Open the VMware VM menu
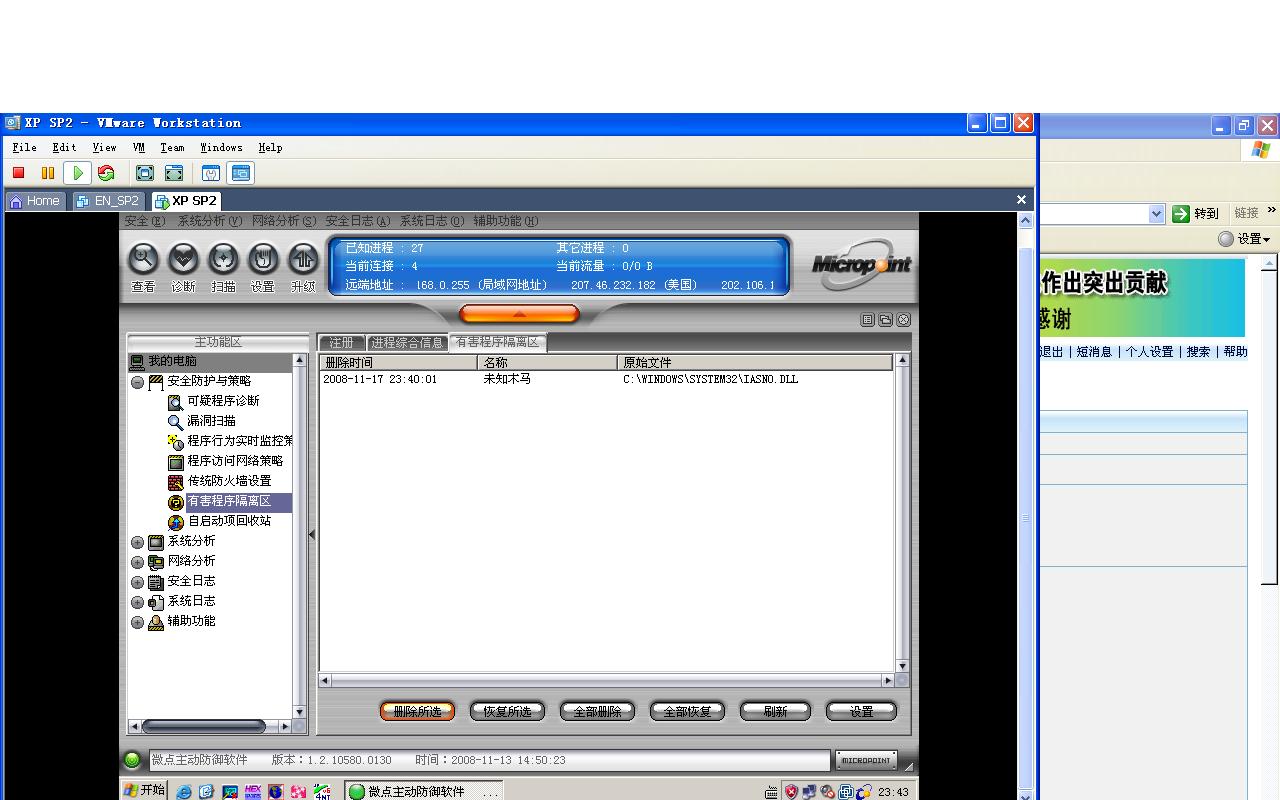 pos(139,147)
